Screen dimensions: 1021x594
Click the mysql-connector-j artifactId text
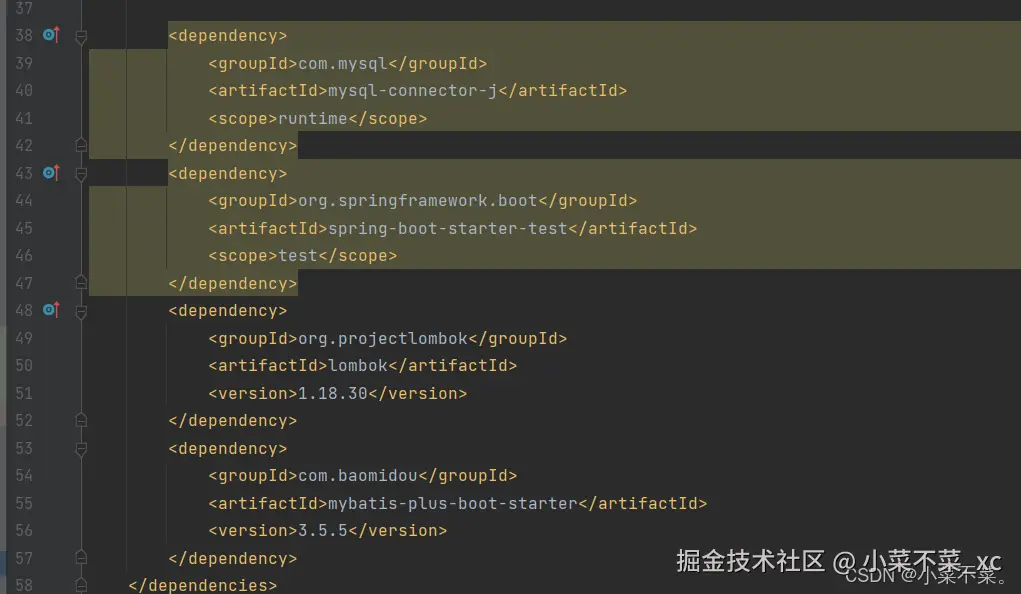pyautogui.click(x=412, y=91)
